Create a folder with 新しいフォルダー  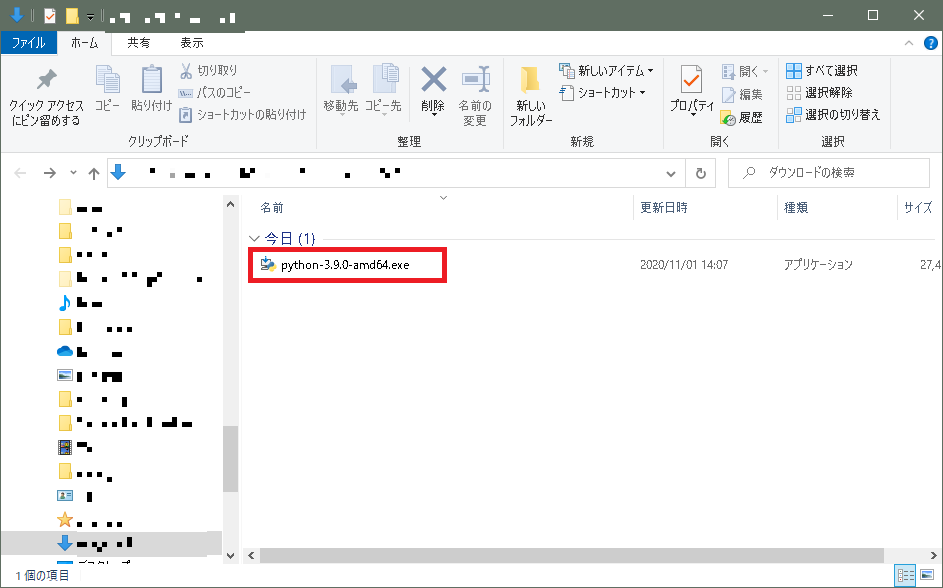click(531, 96)
